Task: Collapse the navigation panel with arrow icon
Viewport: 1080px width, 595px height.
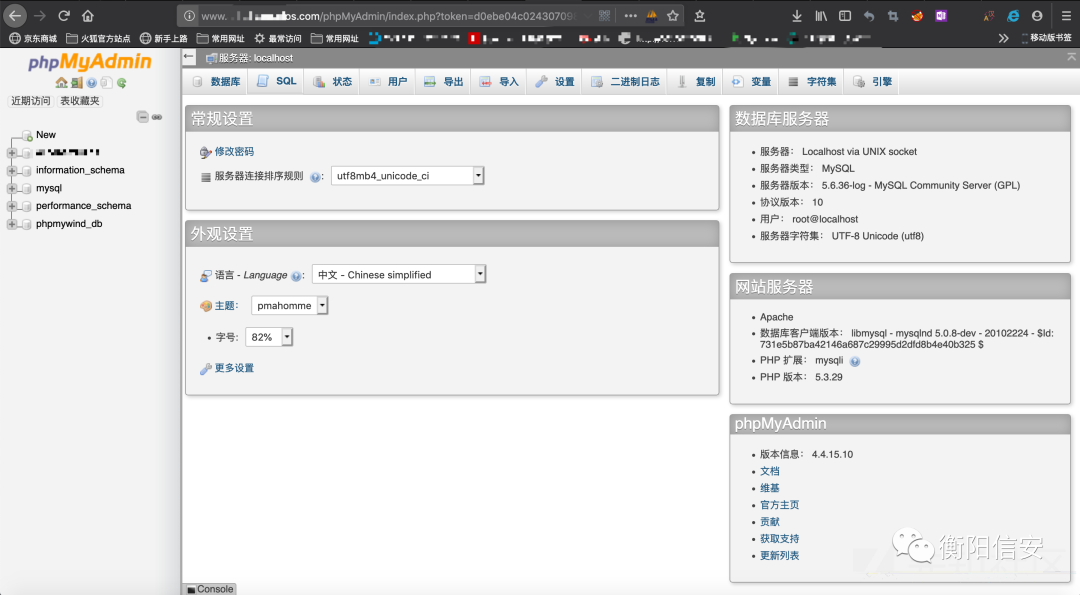Action: pos(189,57)
